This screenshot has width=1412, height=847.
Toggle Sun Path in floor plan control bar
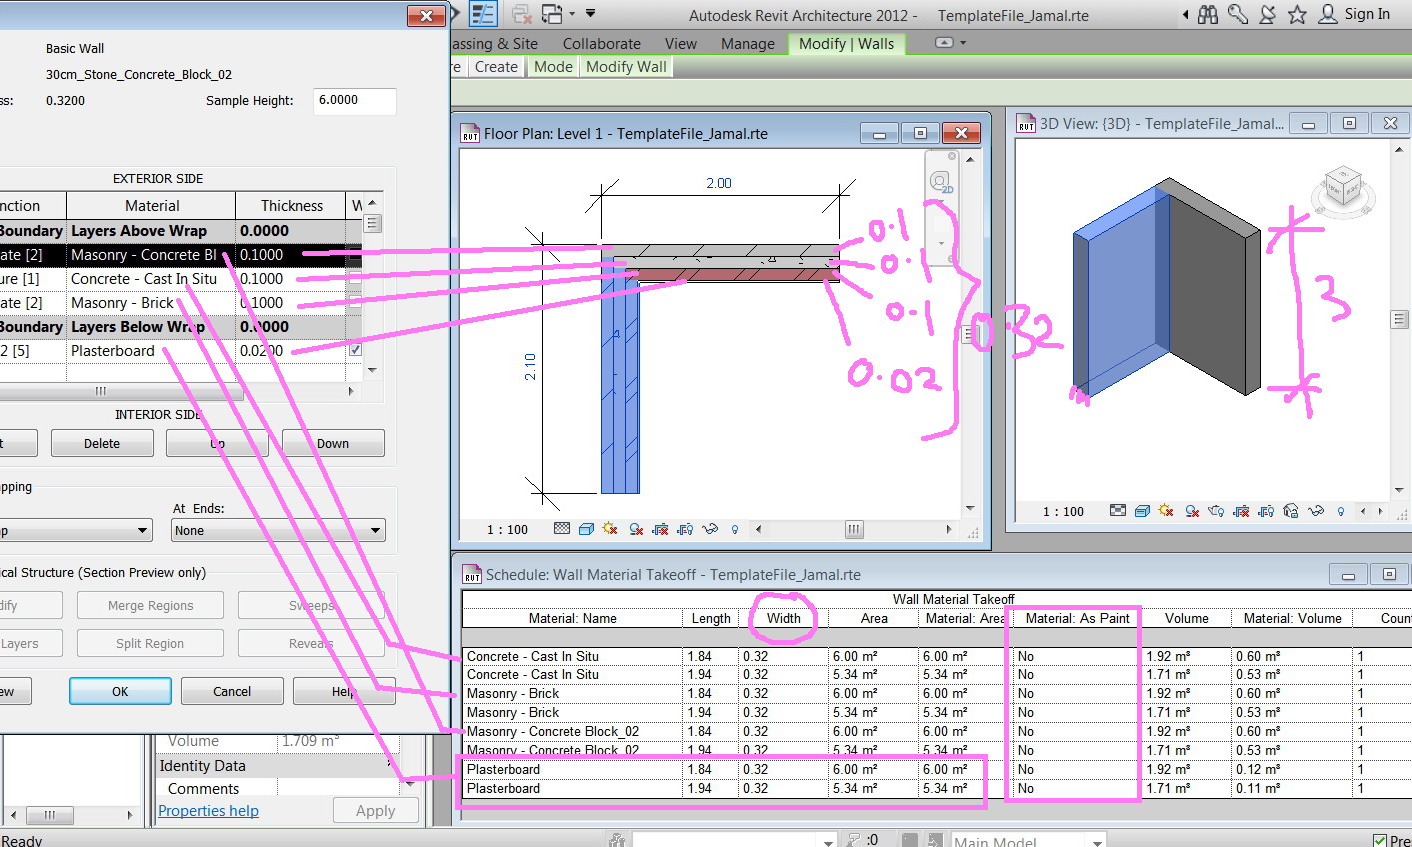(x=610, y=529)
